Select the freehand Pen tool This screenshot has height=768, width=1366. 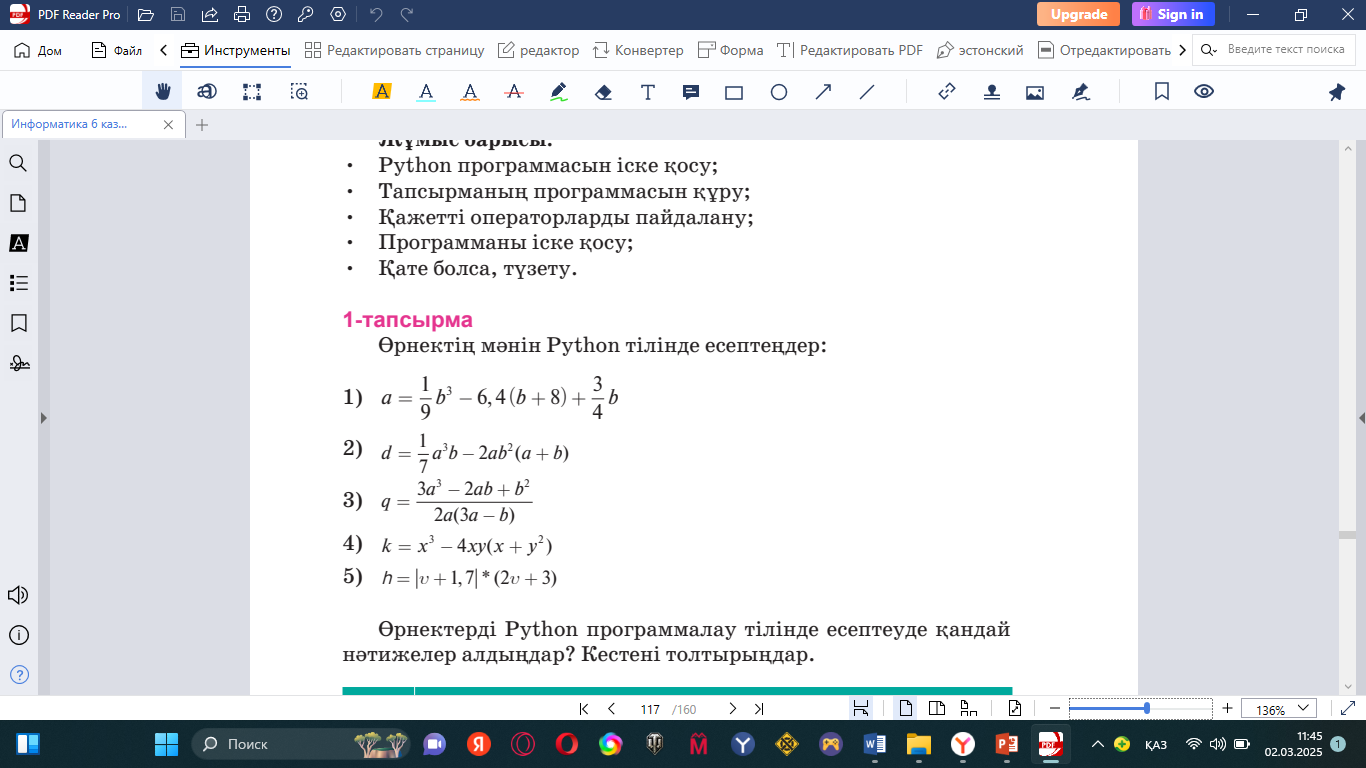click(x=559, y=92)
